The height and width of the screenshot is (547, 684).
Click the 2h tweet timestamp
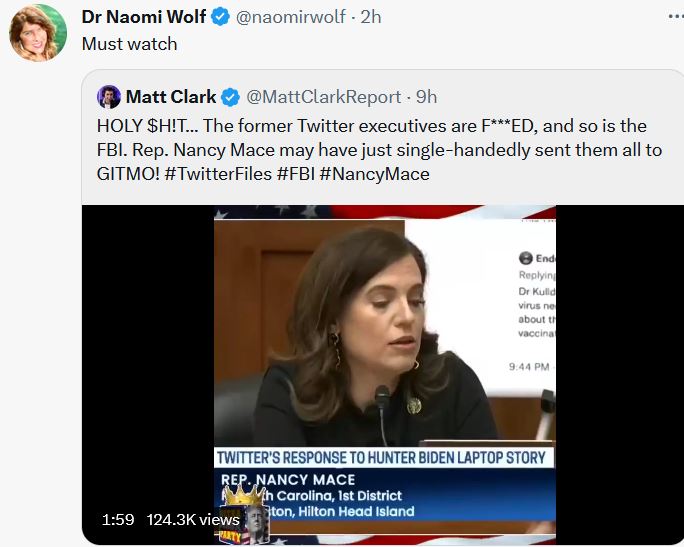[369, 17]
